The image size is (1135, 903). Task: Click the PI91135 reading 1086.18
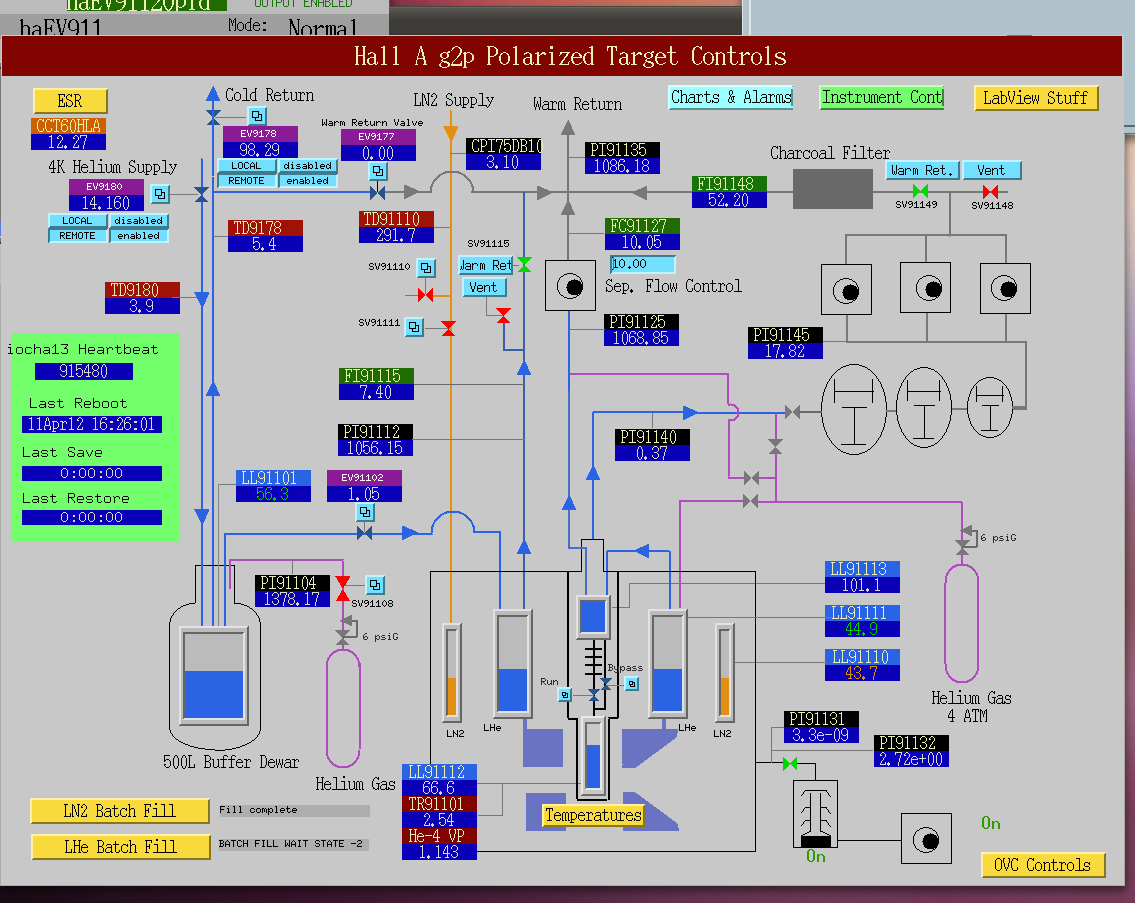[622, 166]
